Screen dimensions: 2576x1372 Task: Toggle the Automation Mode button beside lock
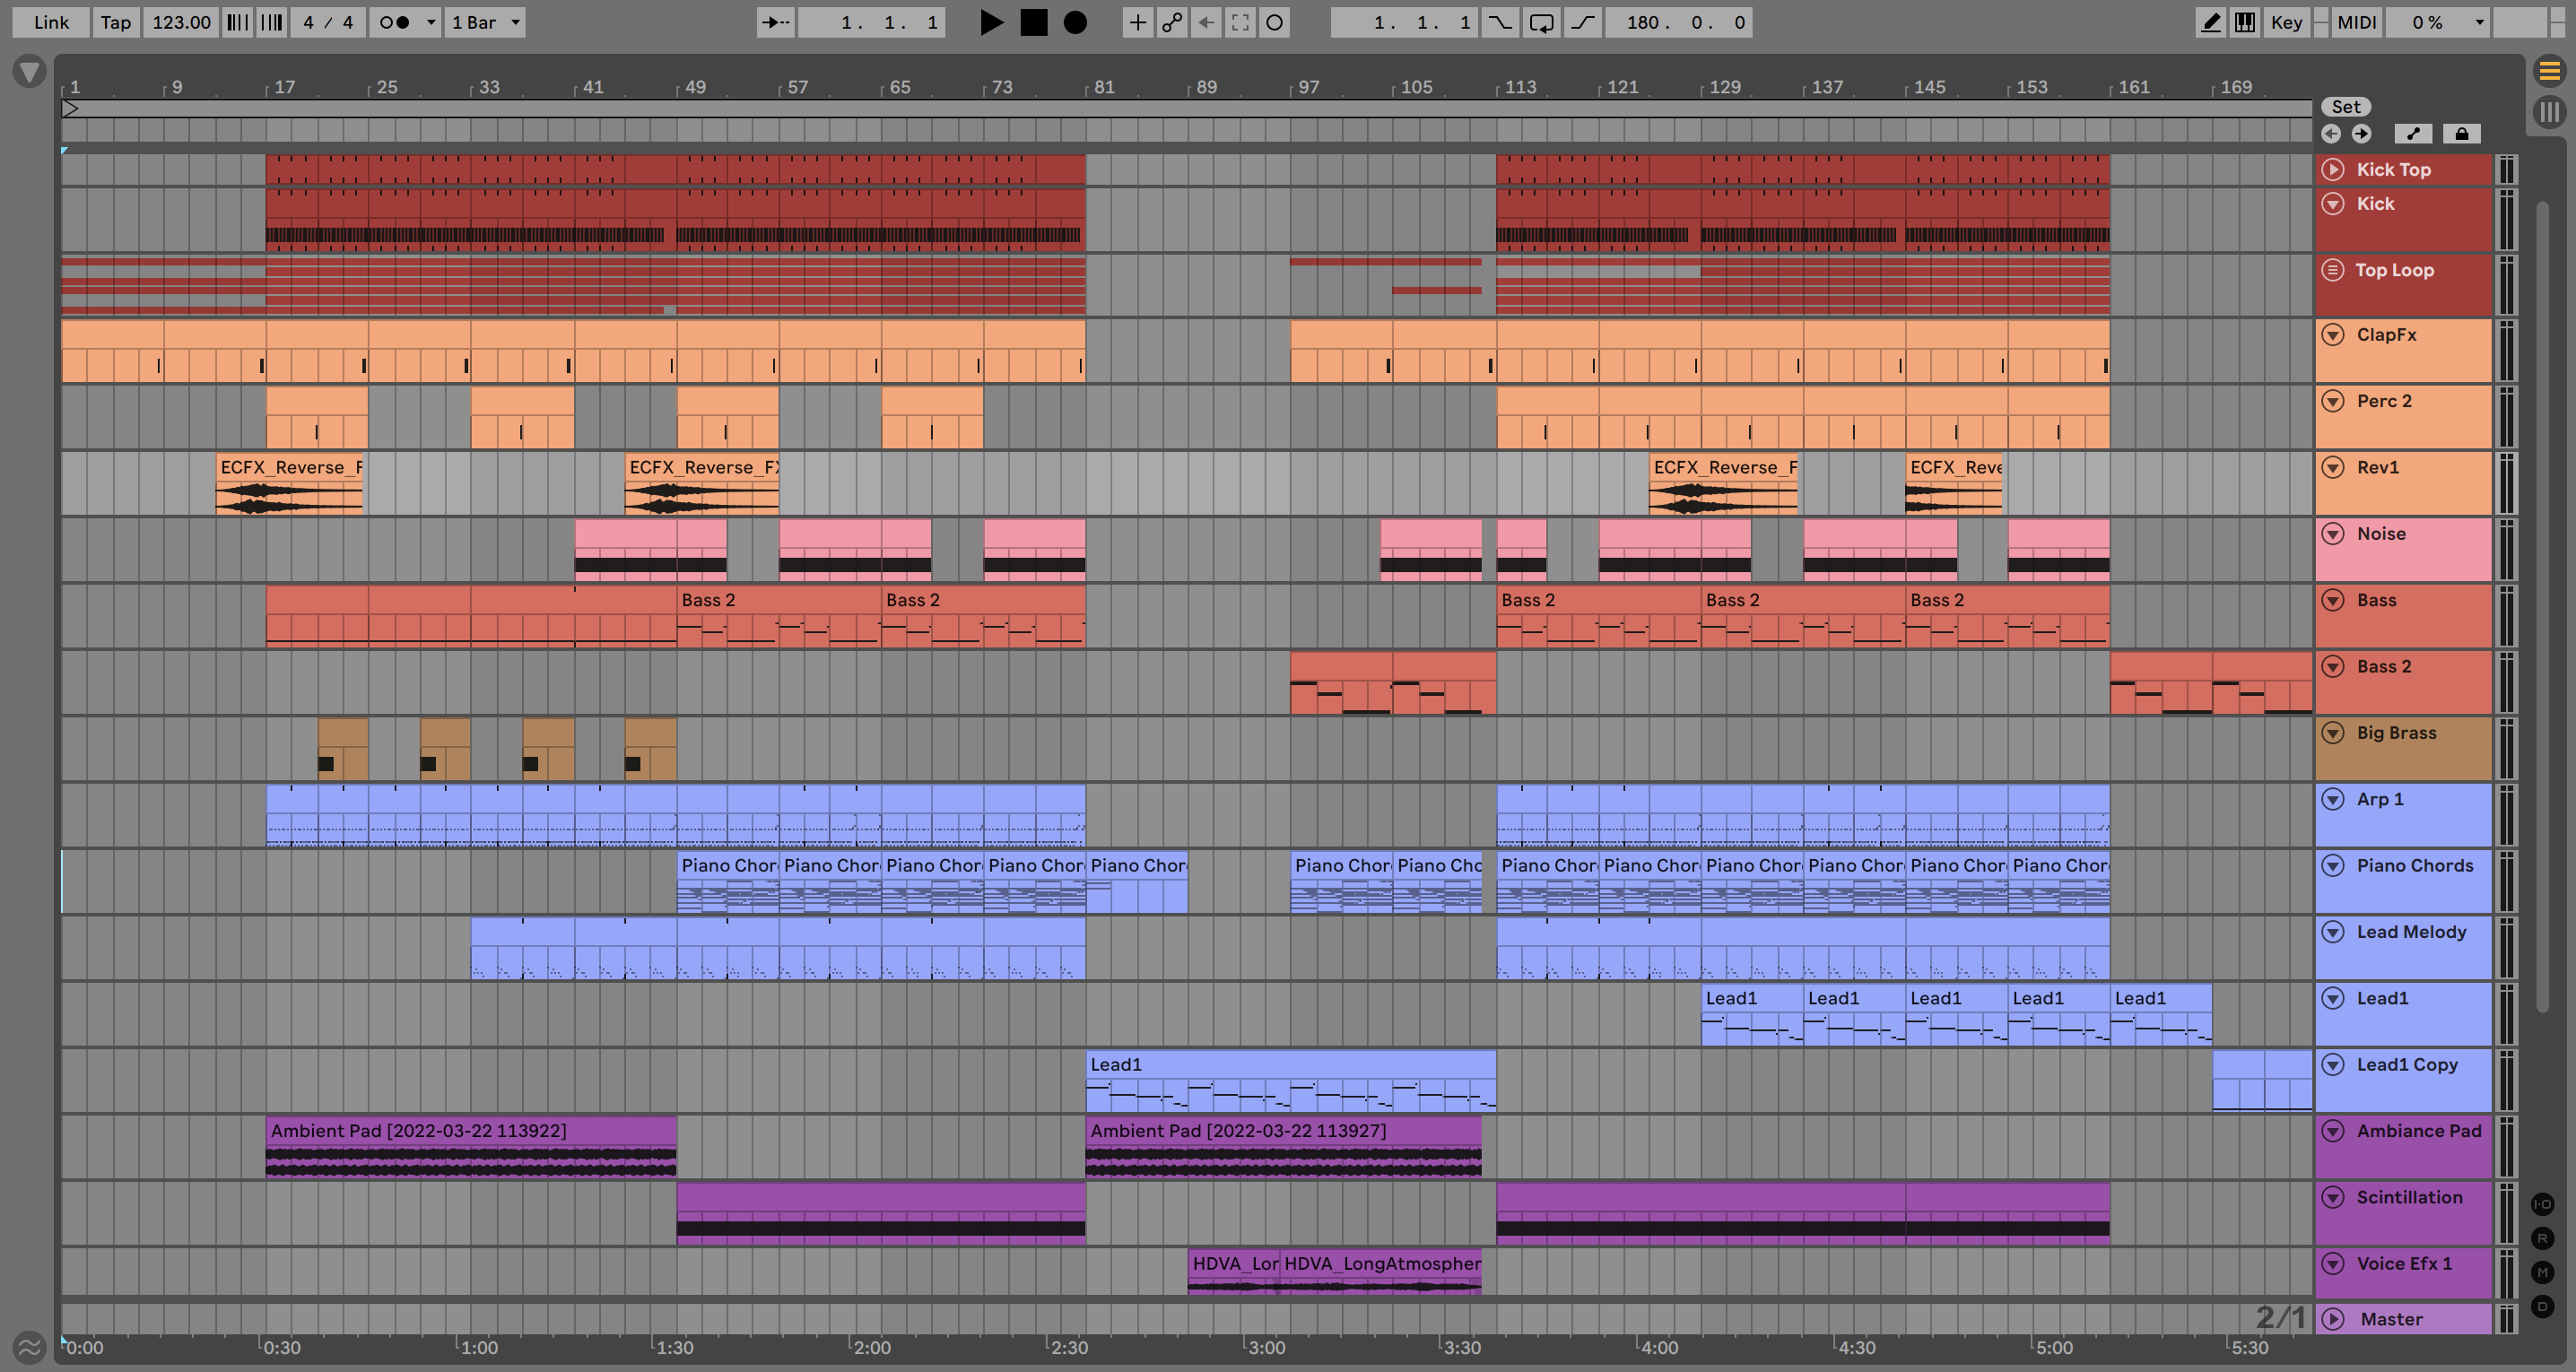(x=2413, y=133)
